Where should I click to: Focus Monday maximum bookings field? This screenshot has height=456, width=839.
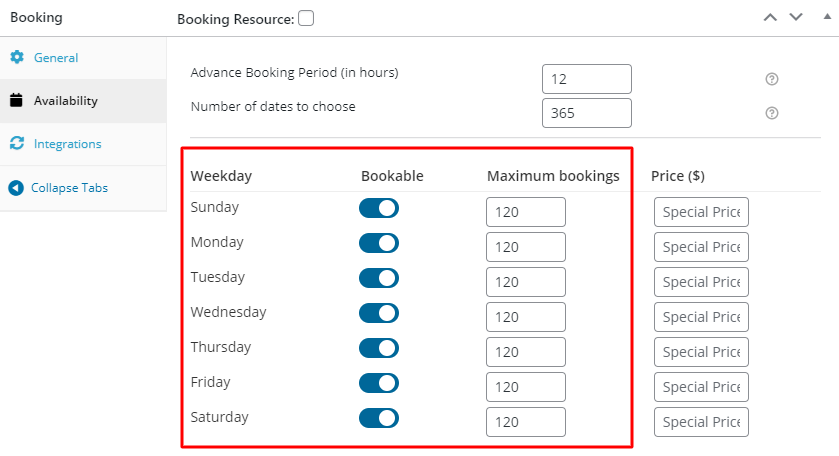525,247
